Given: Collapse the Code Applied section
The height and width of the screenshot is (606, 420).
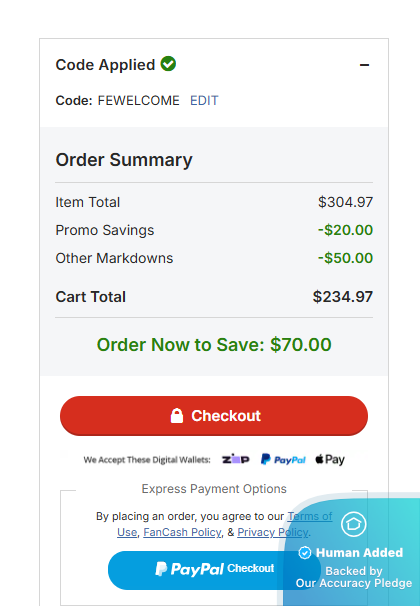Looking at the screenshot, I should point(364,65).
